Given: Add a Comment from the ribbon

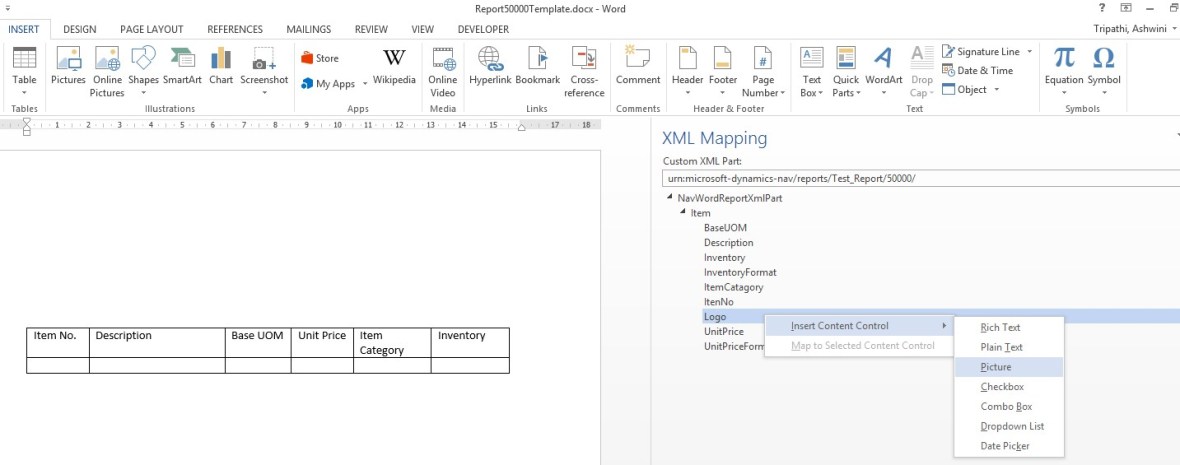Looking at the screenshot, I should [637, 66].
